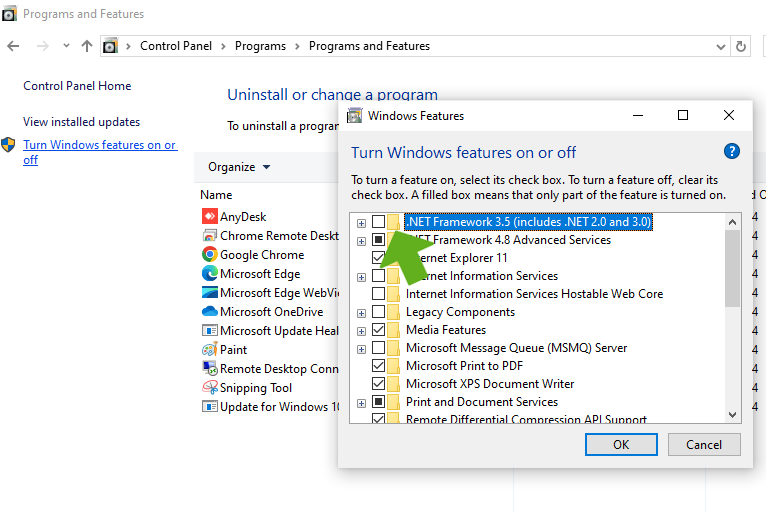Click the Programs breadcrumb in address bar

click(x=260, y=46)
